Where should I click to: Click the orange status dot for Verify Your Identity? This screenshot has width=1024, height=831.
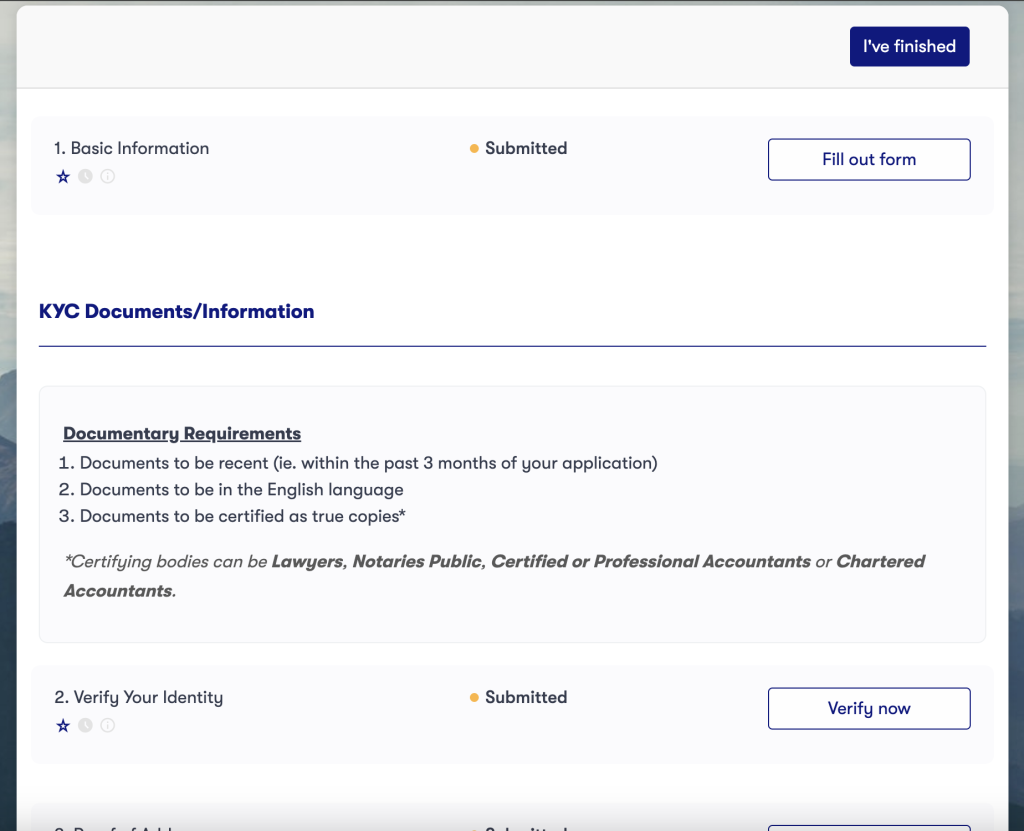(474, 698)
